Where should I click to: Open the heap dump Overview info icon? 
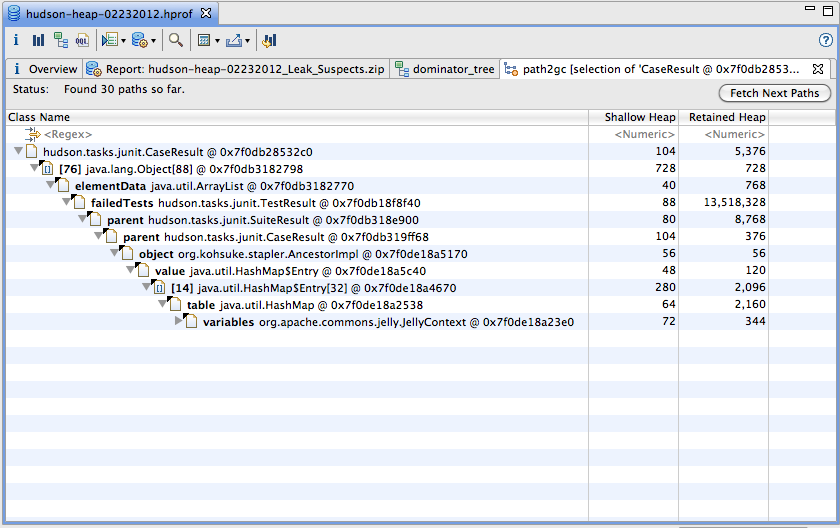(16, 41)
